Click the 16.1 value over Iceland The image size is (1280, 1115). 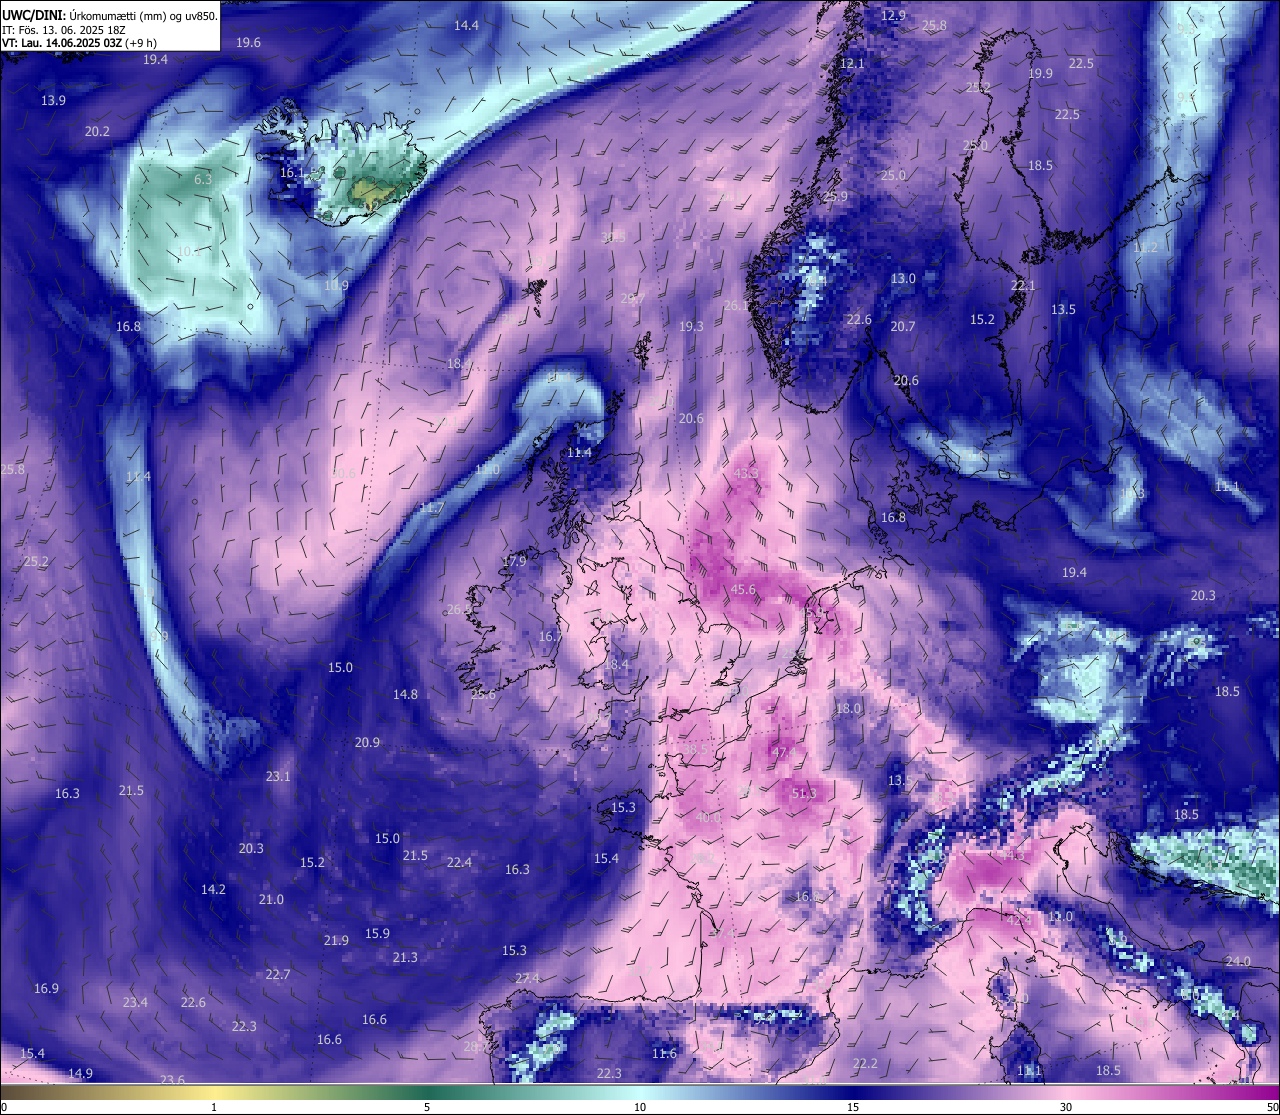[292, 172]
